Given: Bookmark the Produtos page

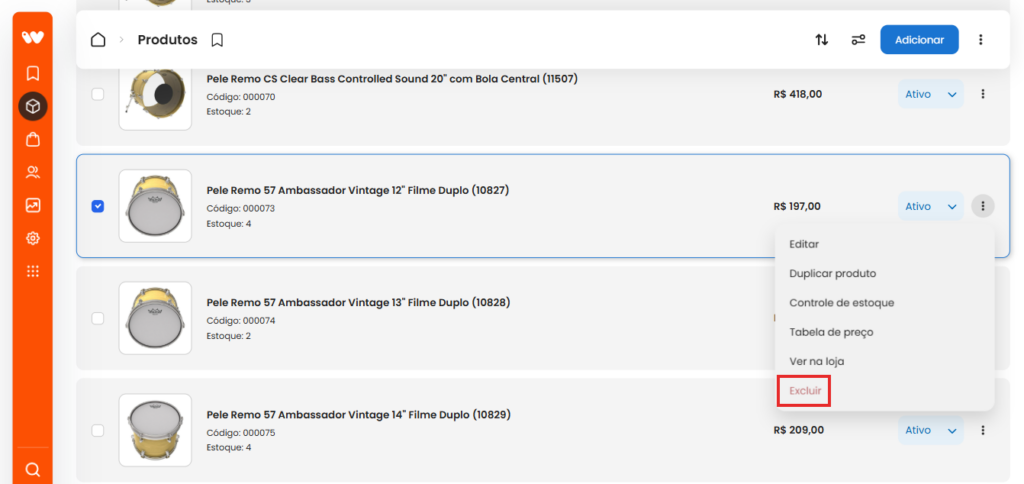Looking at the screenshot, I should (x=217, y=40).
